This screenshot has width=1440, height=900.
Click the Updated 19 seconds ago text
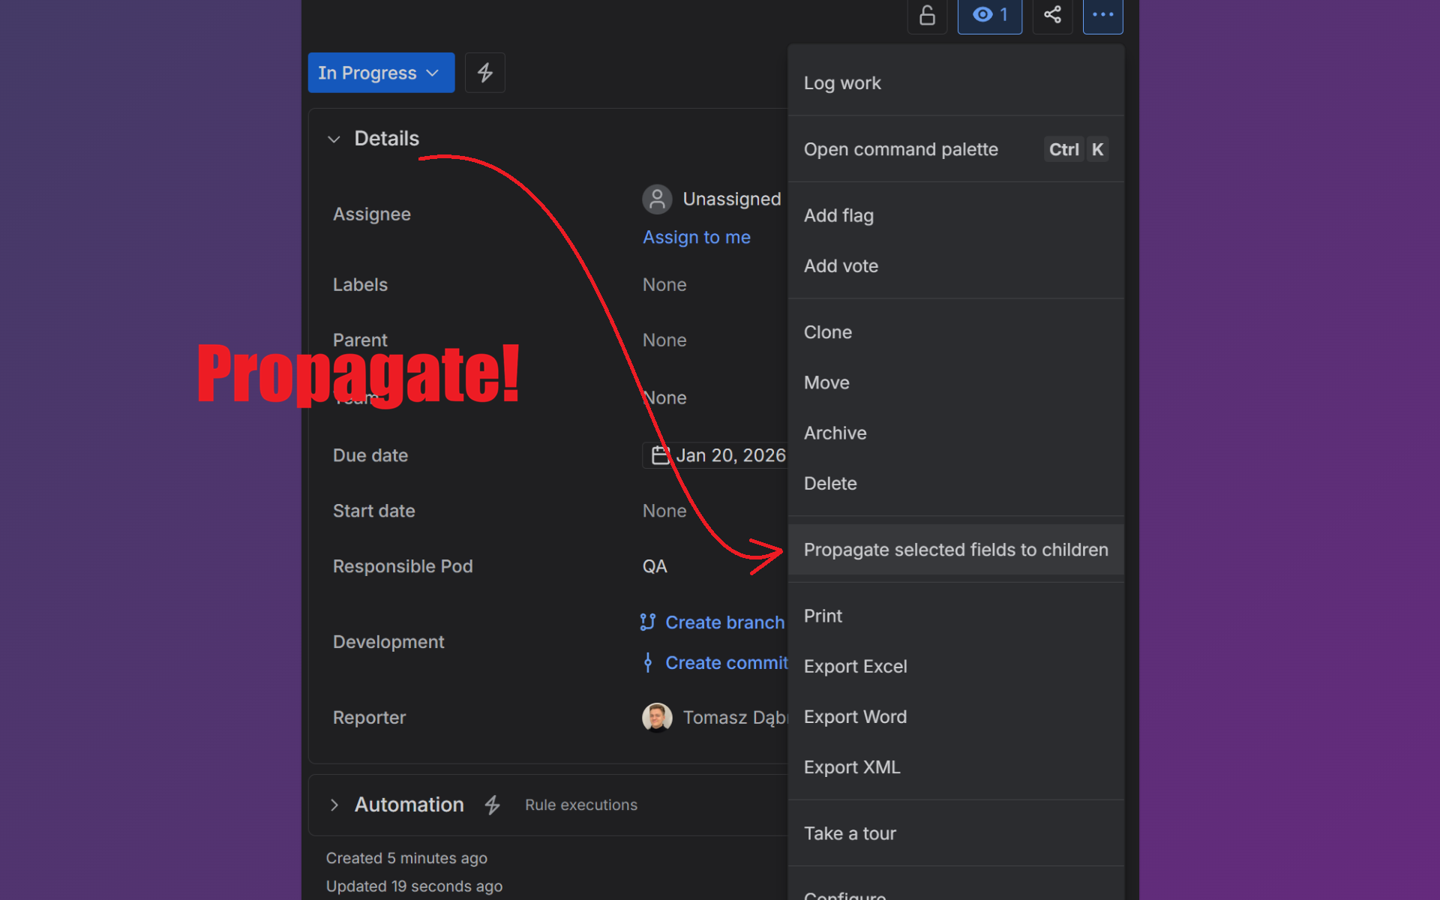(414, 886)
